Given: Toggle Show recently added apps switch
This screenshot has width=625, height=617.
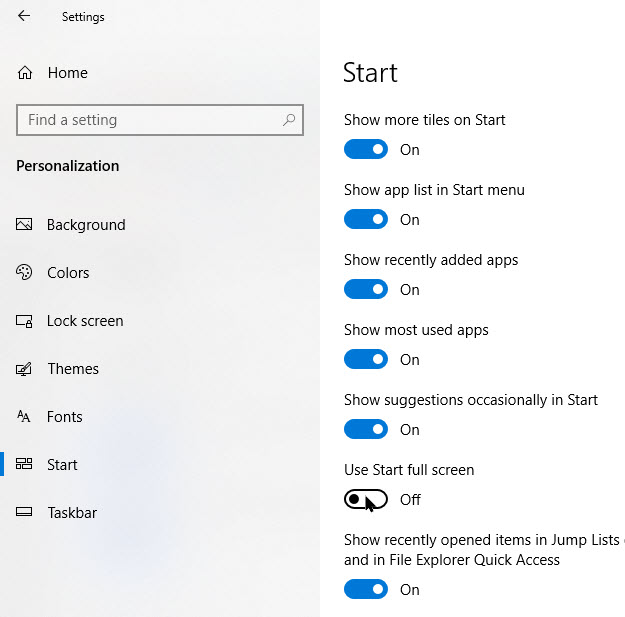Looking at the screenshot, I should [x=365, y=290].
